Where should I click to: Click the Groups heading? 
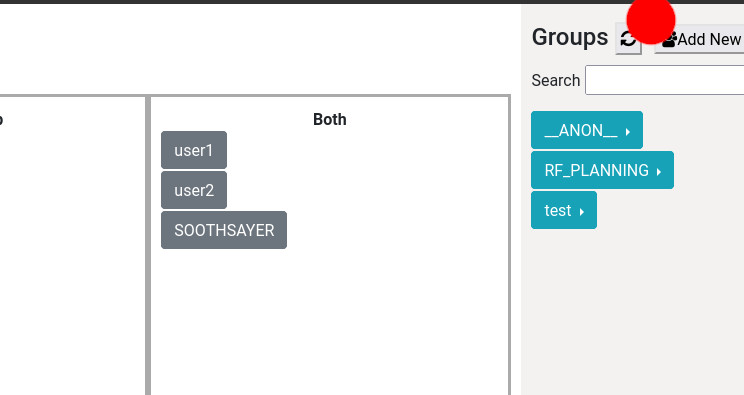click(x=570, y=37)
